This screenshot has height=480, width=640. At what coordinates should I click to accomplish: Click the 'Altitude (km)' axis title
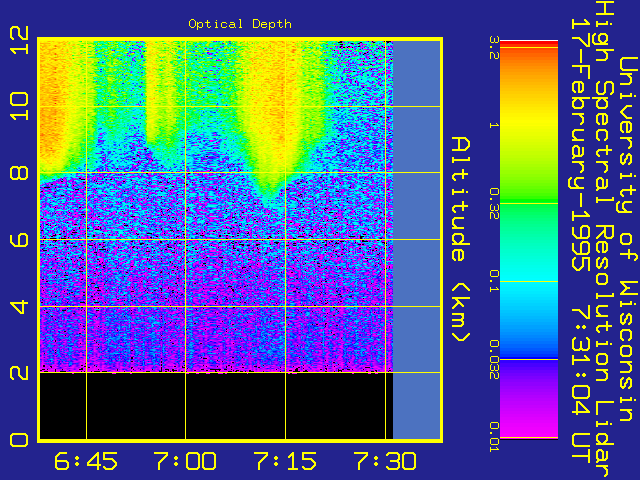[x=461, y=239]
